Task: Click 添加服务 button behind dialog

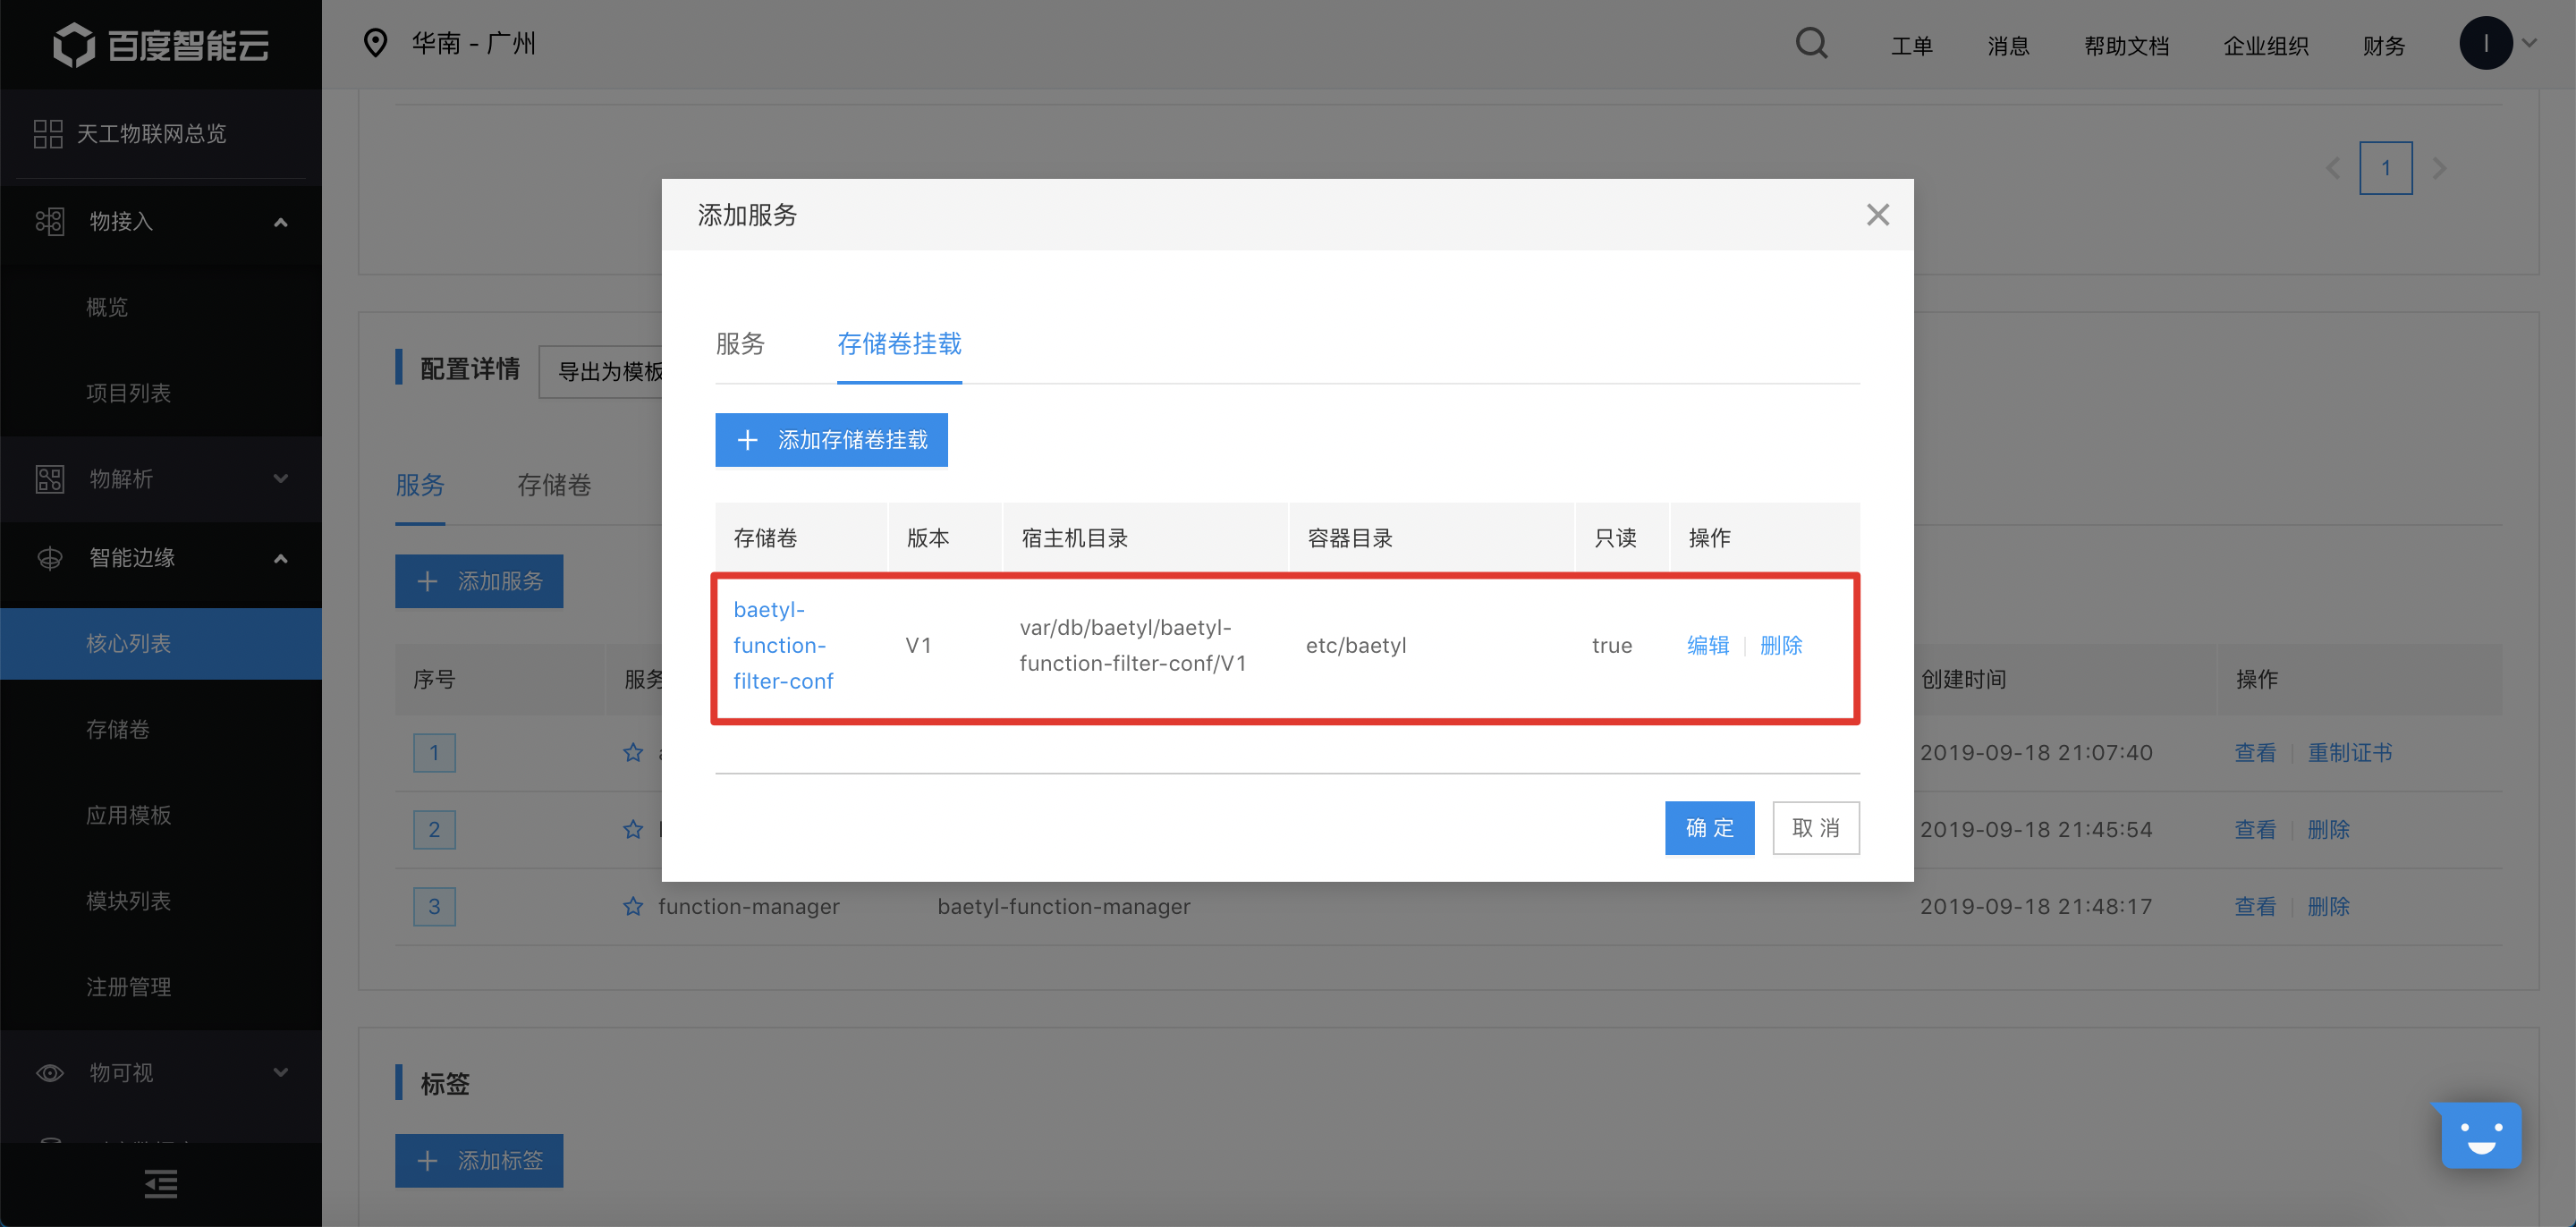Action: pyautogui.click(x=479, y=581)
